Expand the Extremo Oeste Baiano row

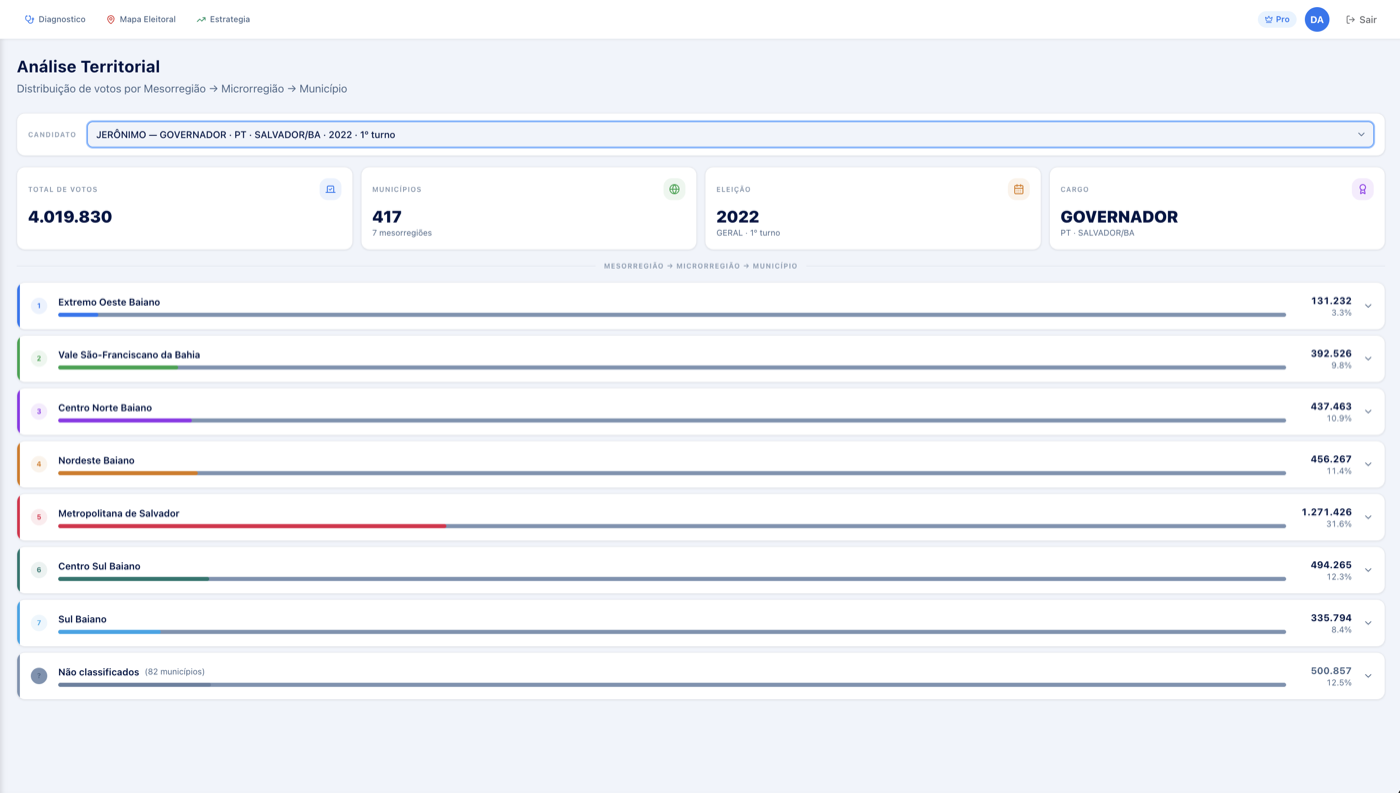[x=1368, y=306]
